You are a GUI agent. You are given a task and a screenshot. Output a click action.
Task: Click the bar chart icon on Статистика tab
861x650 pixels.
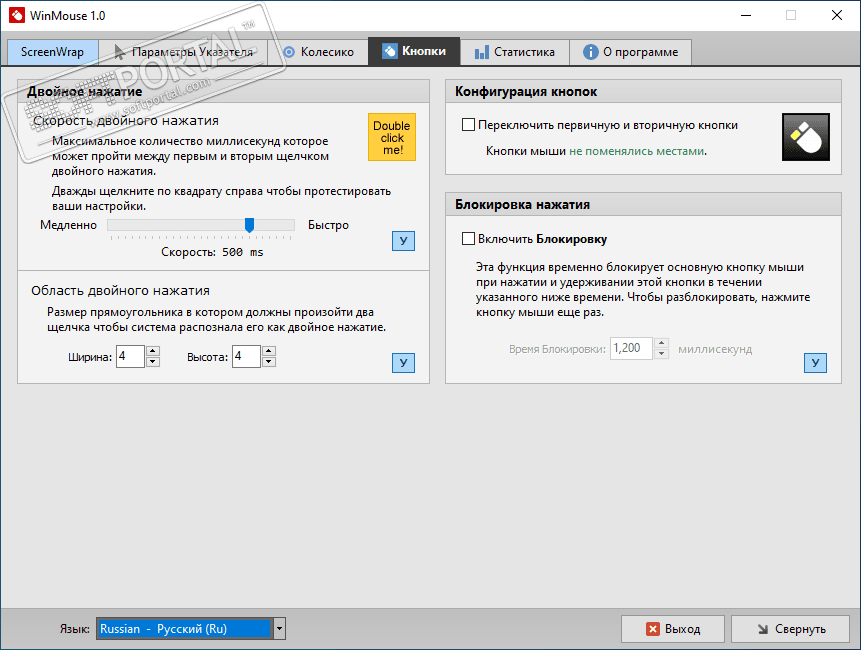coord(482,52)
